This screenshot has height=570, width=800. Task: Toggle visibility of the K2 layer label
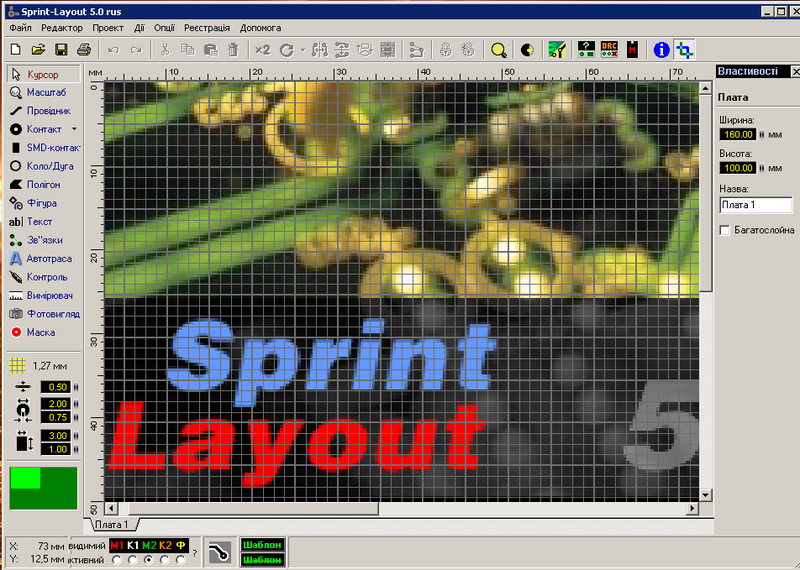165,545
